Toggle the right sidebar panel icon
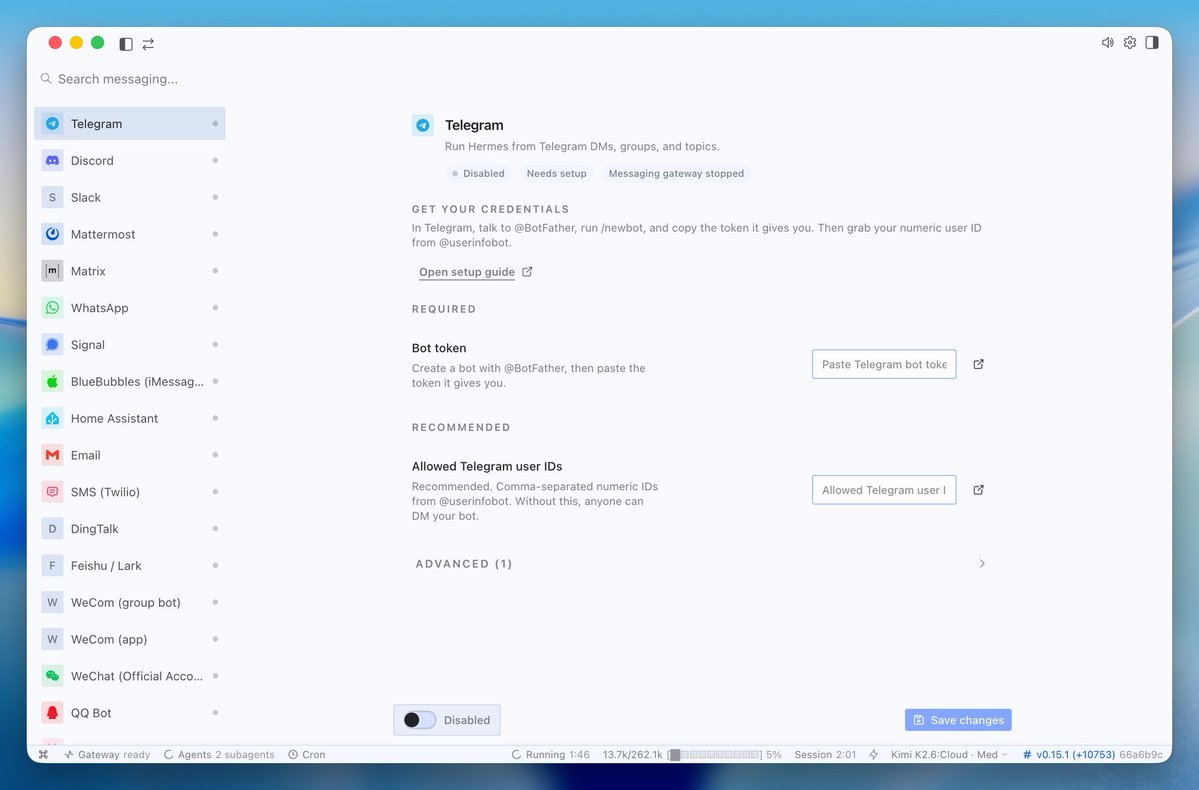 [x=1152, y=43]
